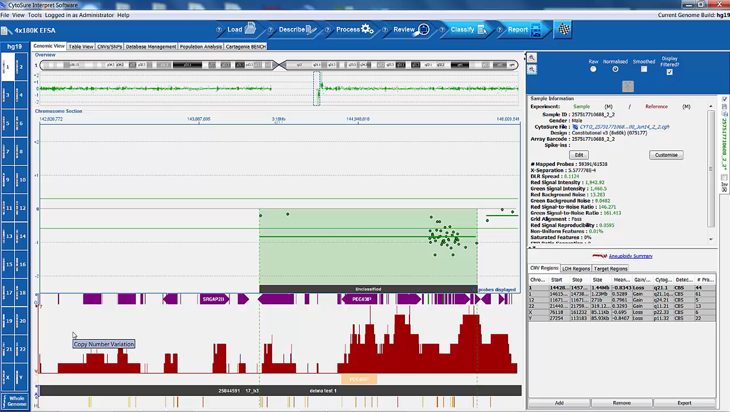Click the Customise button

666,155
